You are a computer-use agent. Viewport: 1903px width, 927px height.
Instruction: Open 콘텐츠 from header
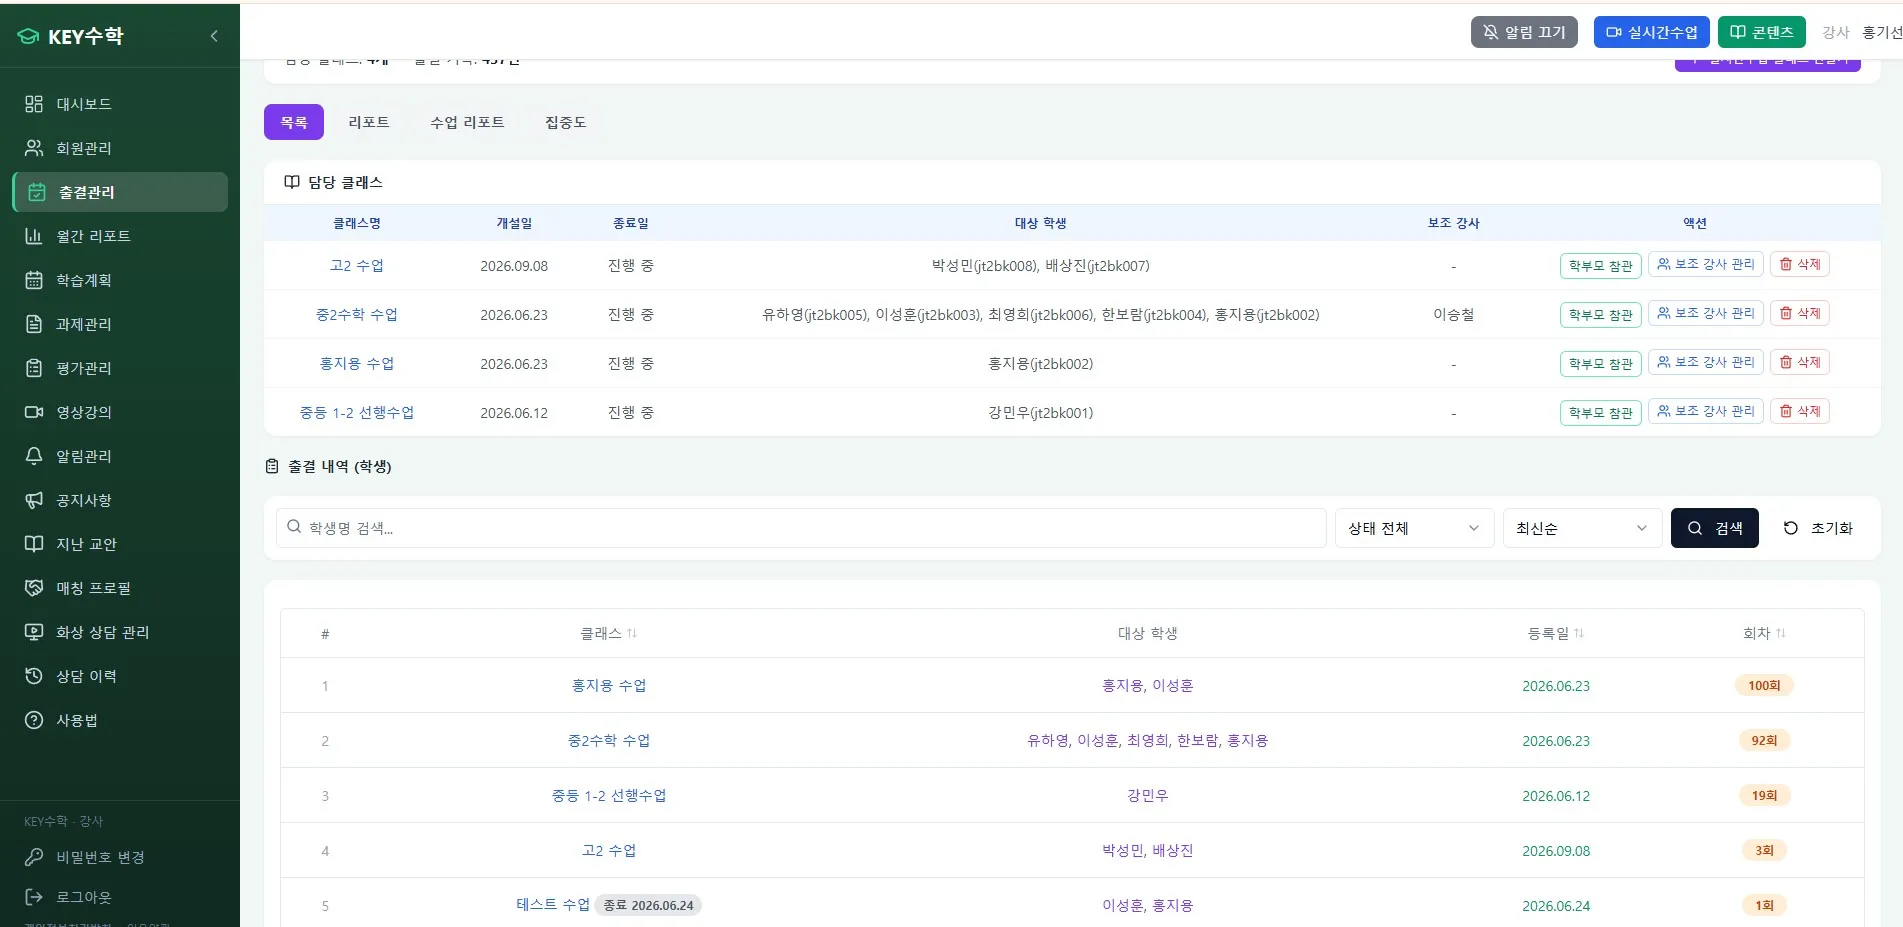point(1762,32)
